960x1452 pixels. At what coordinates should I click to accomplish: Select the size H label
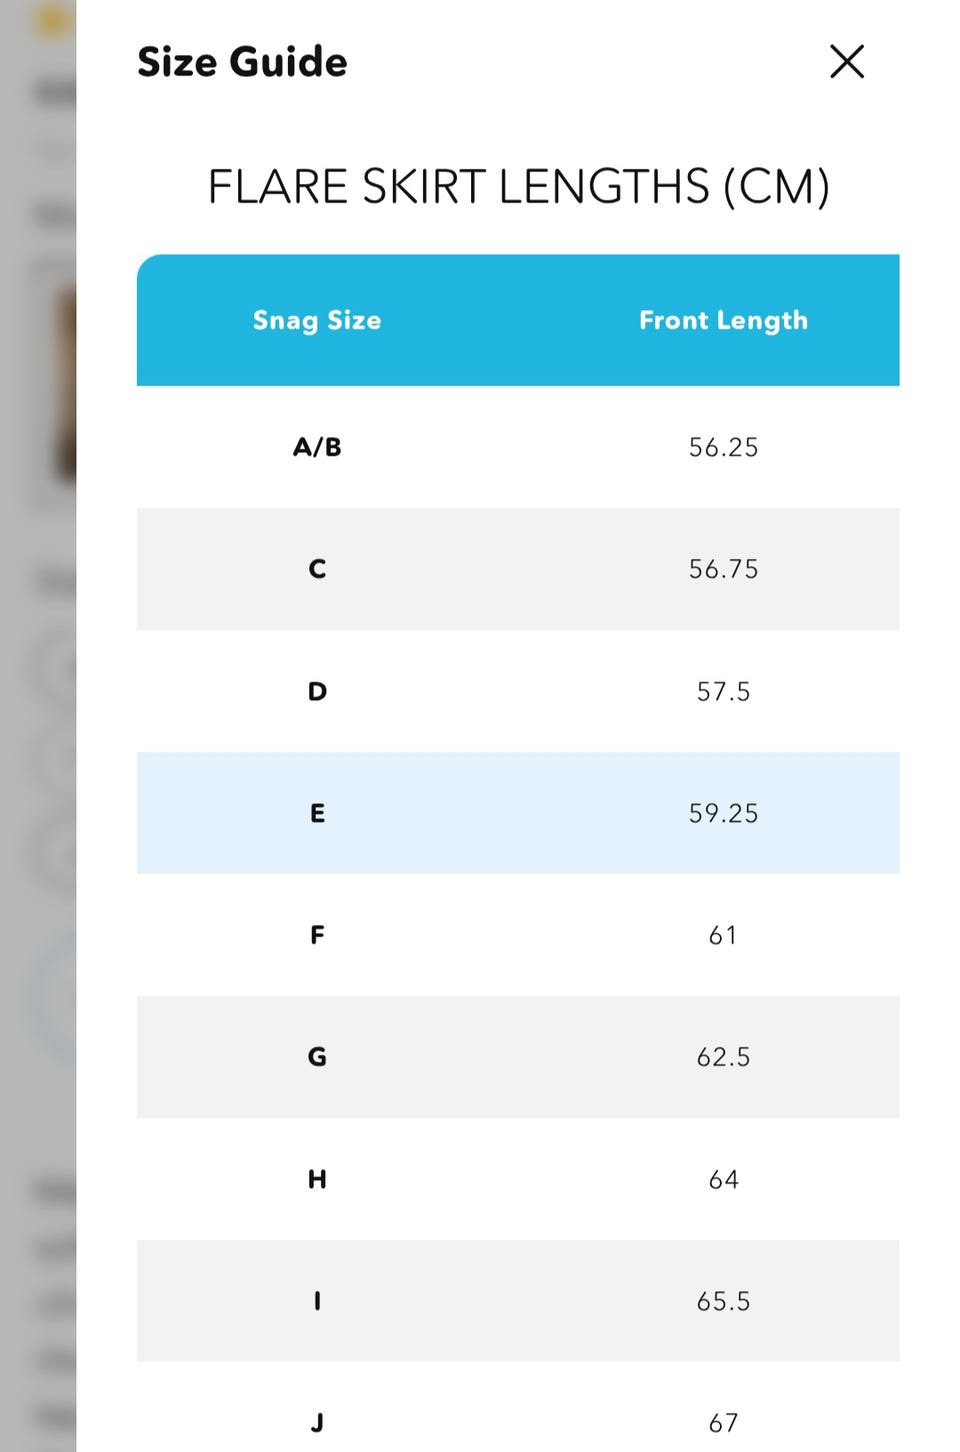(317, 1179)
